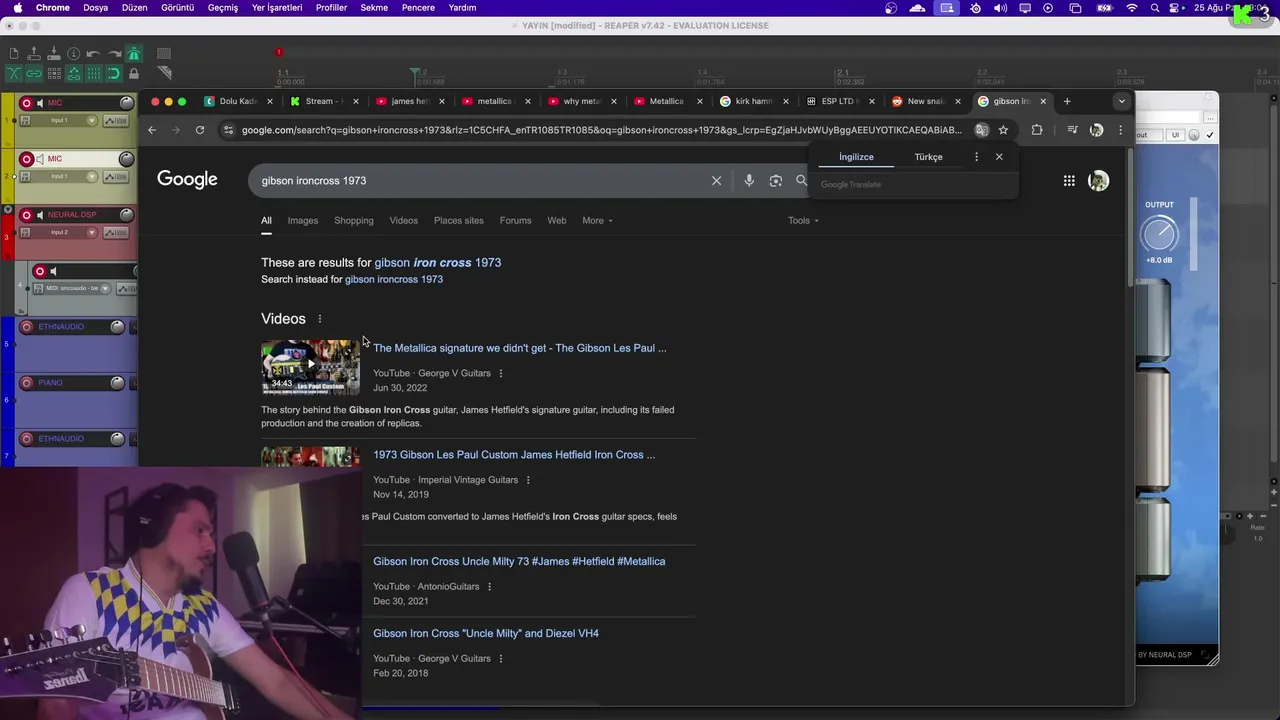Open the Input 2 dropdown on NEURAL DSP track
This screenshot has height=720, width=1280.
[92, 232]
